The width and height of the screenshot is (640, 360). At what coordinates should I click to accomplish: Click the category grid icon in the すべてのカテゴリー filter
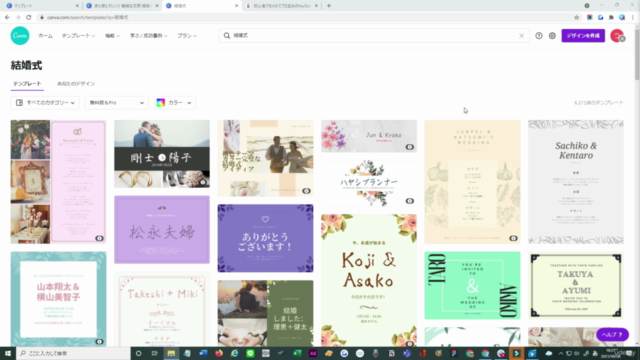coord(19,103)
